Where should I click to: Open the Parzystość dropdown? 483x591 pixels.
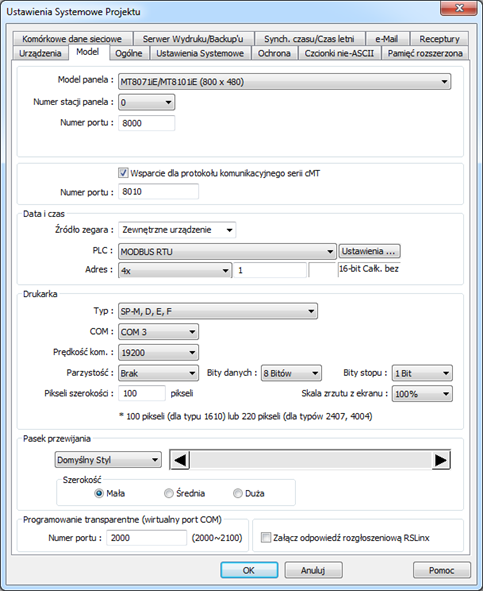click(x=158, y=374)
